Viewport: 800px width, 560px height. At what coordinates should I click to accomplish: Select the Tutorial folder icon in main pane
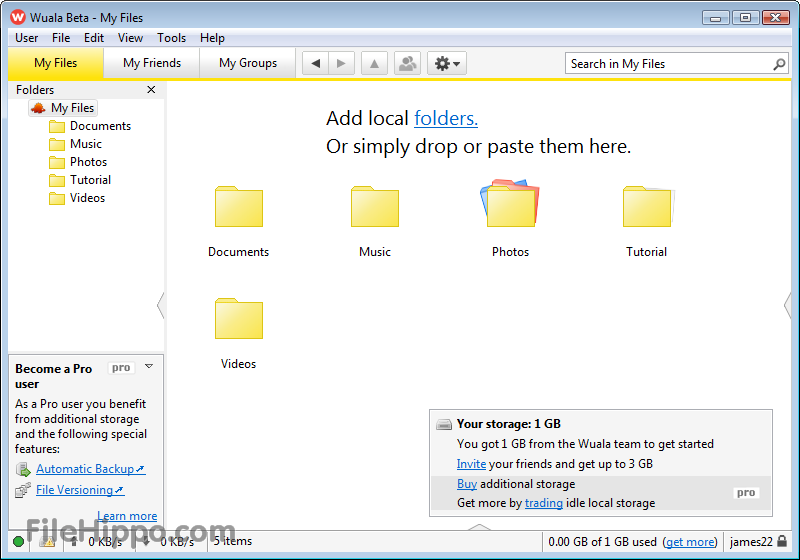click(647, 207)
